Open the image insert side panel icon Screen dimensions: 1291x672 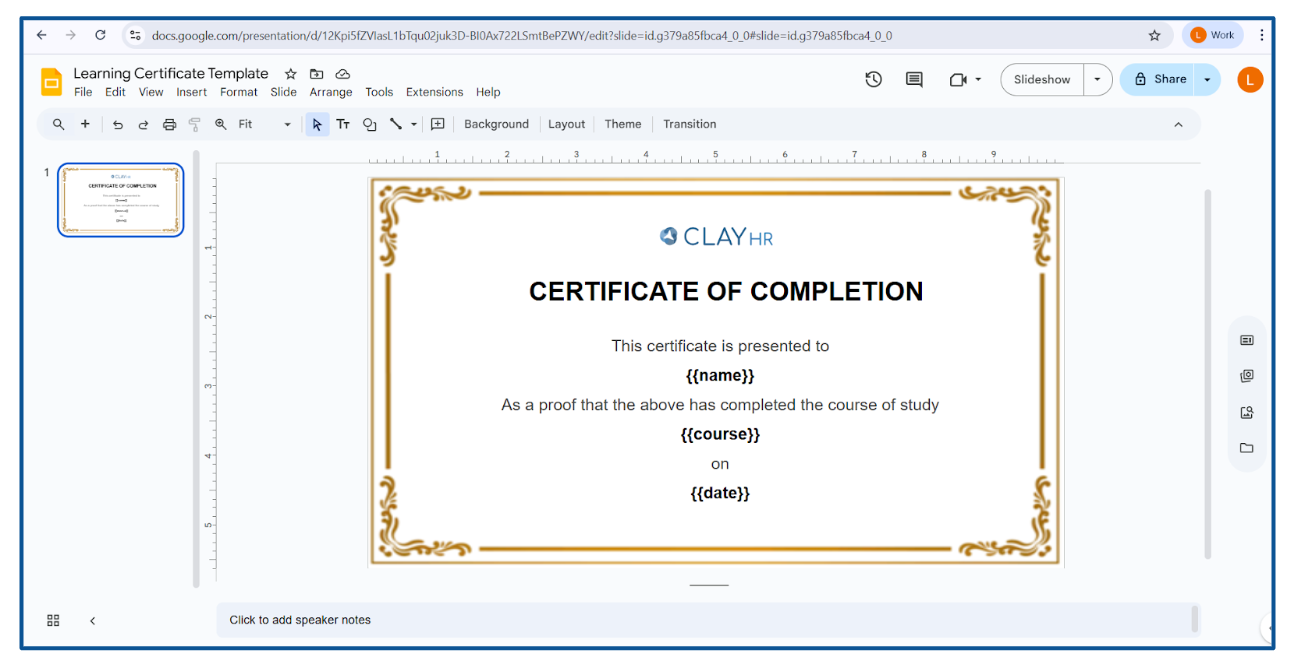pyautogui.click(x=1246, y=412)
